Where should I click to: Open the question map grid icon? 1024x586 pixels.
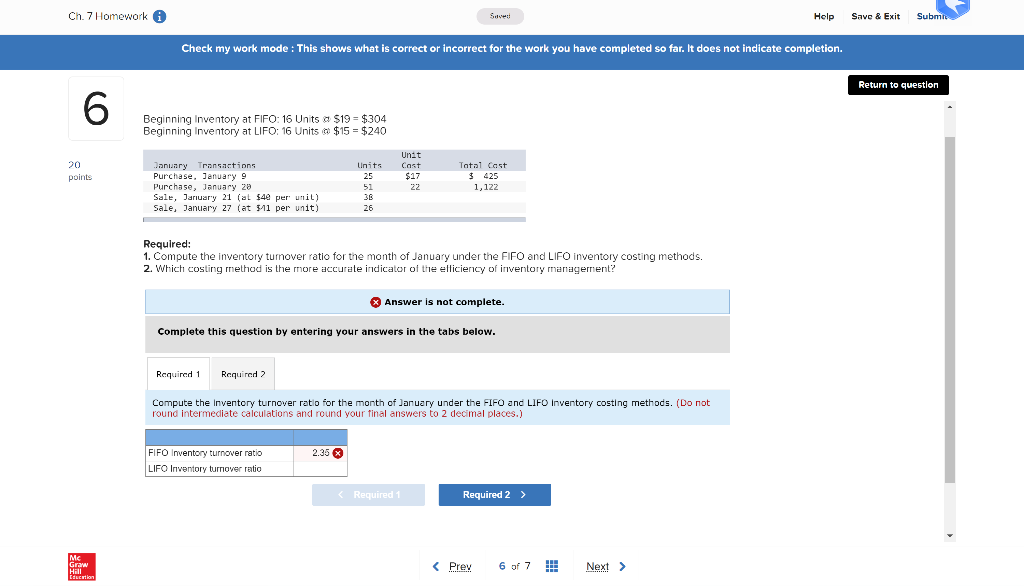551,566
